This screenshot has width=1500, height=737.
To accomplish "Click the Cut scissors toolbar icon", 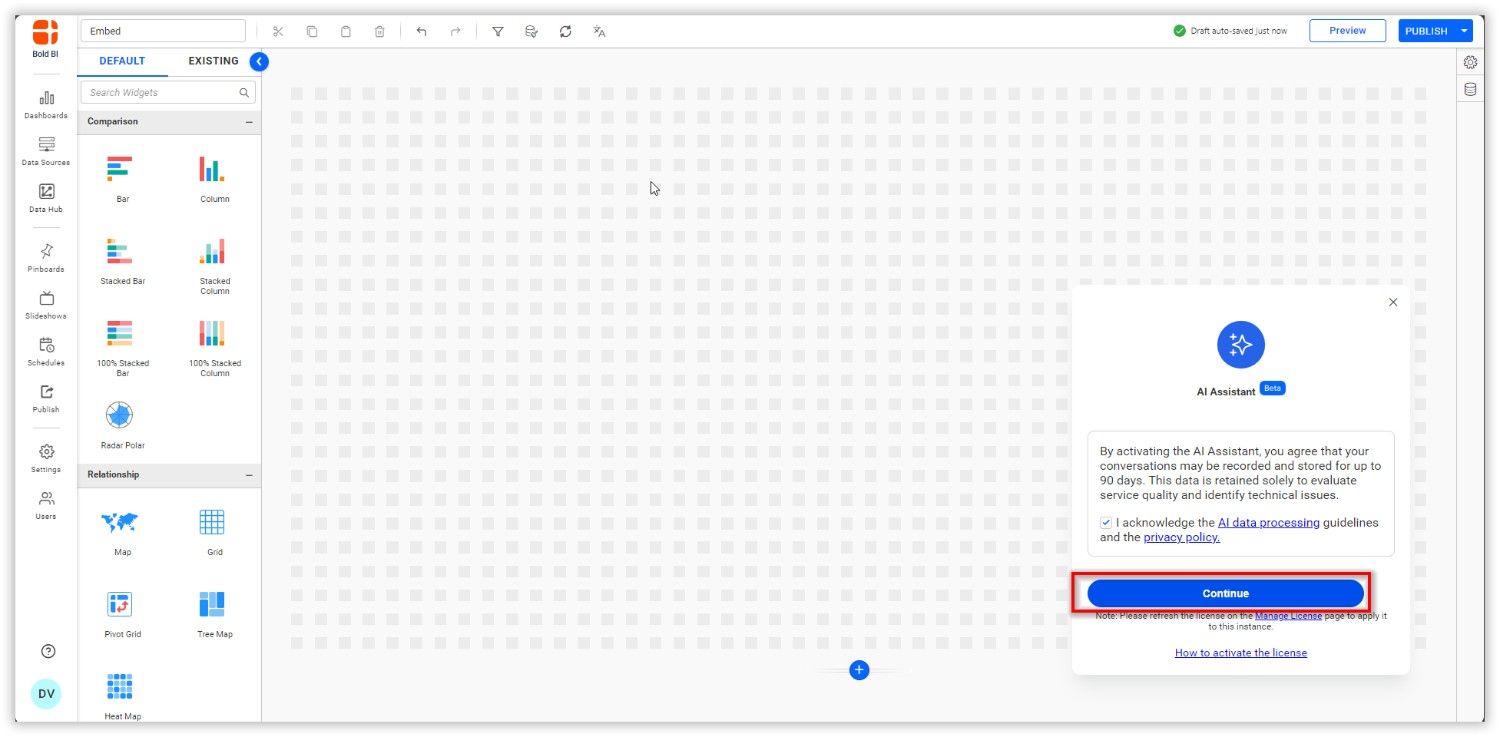I will 278,31.
